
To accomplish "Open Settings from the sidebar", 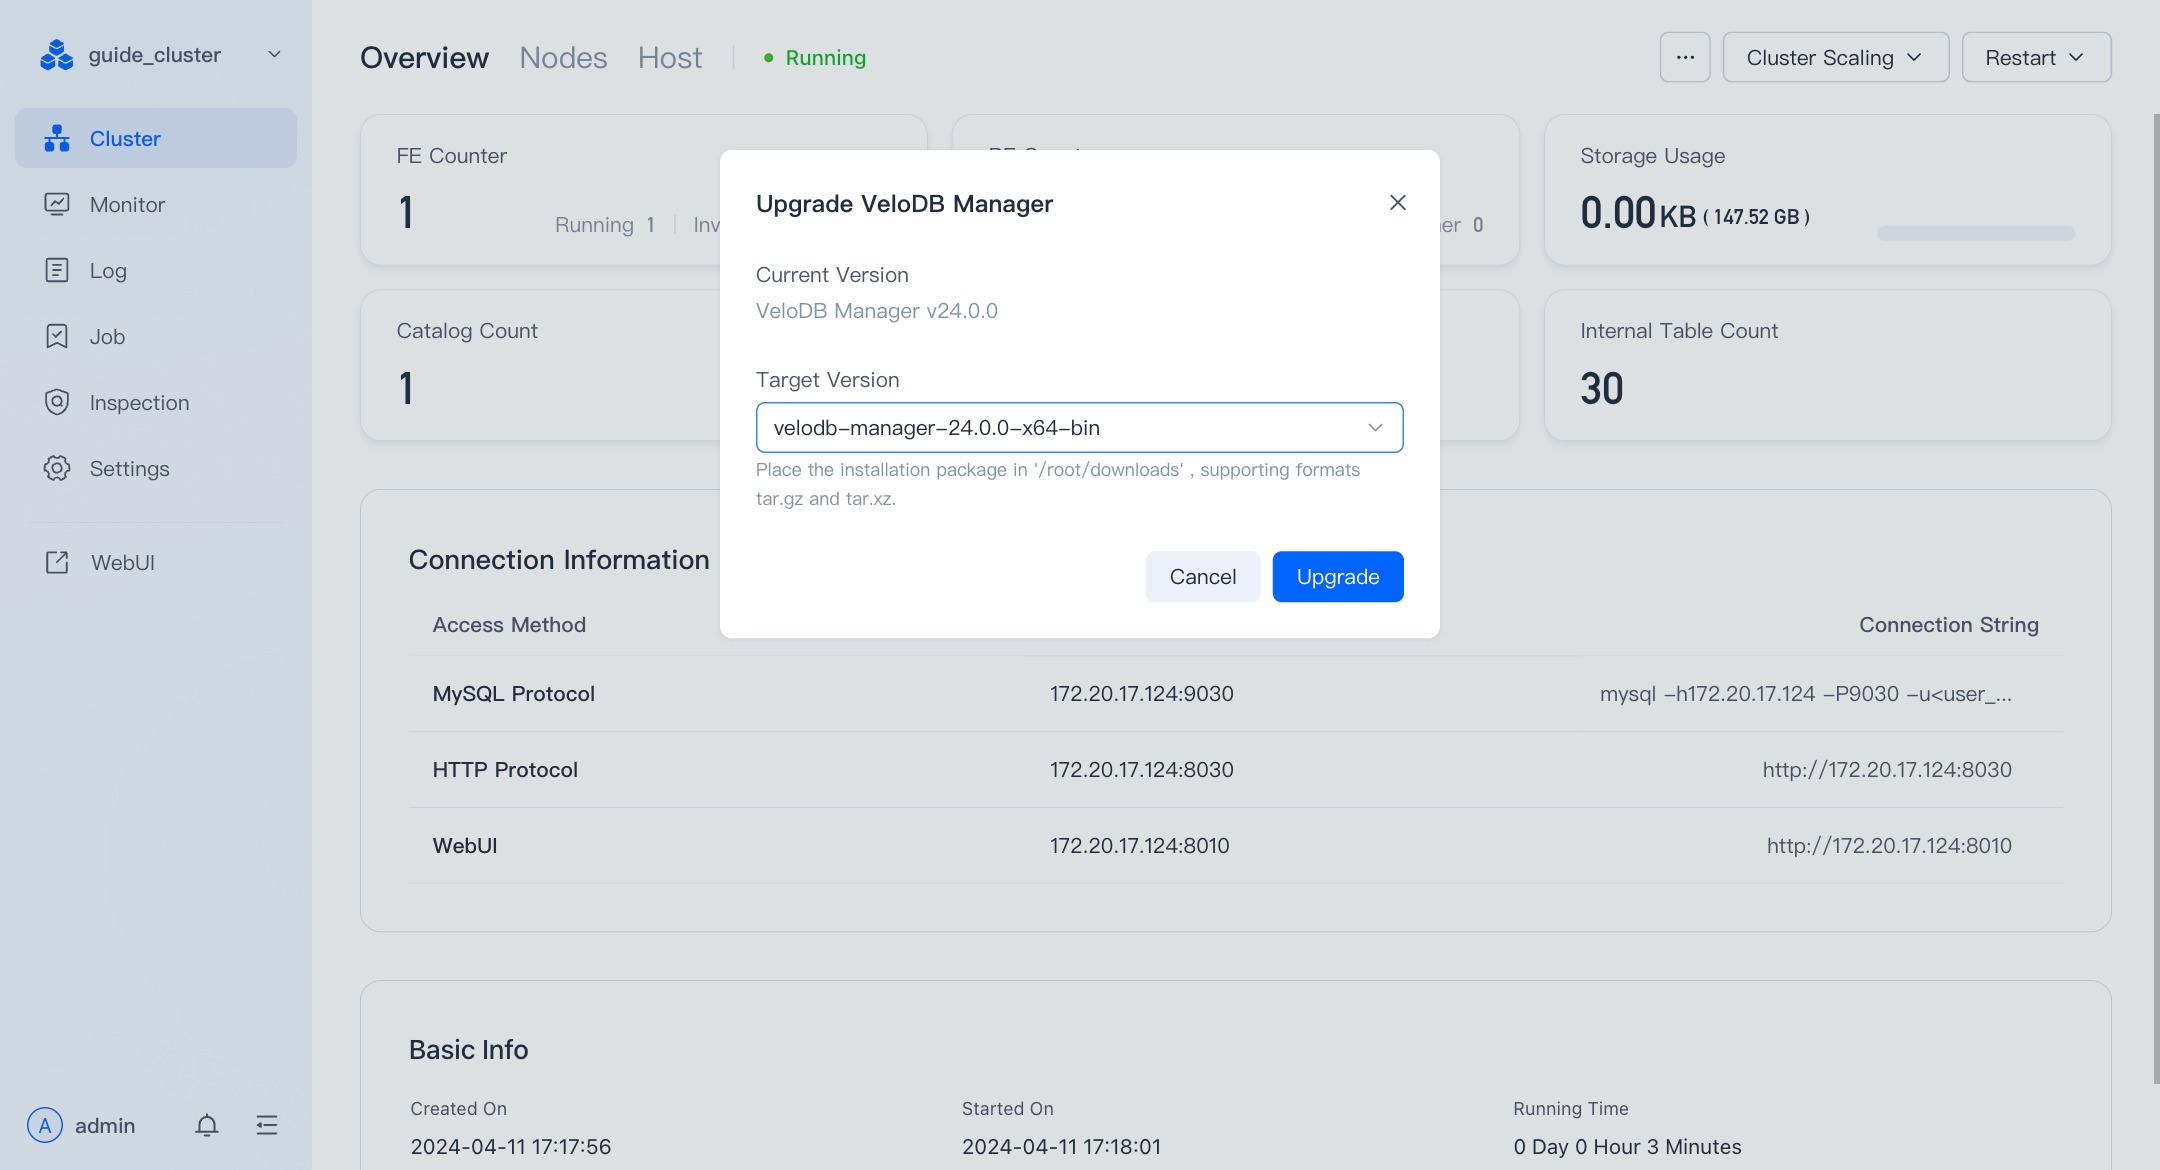I will pos(156,468).
